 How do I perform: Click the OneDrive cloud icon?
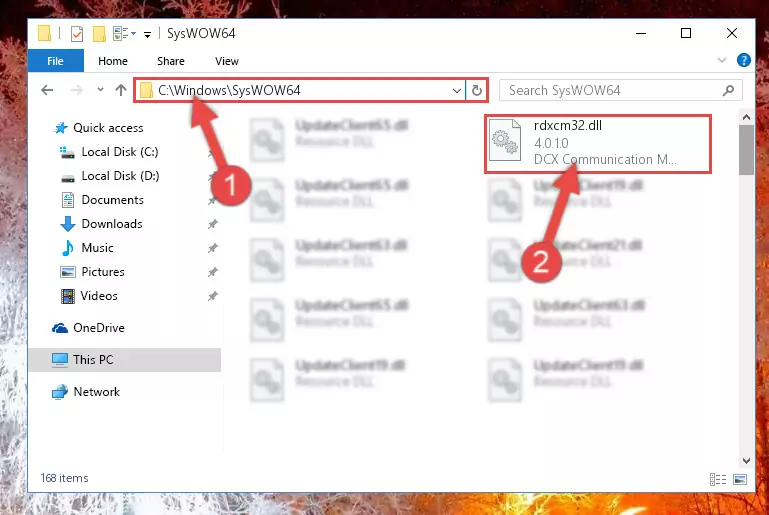point(60,328)
